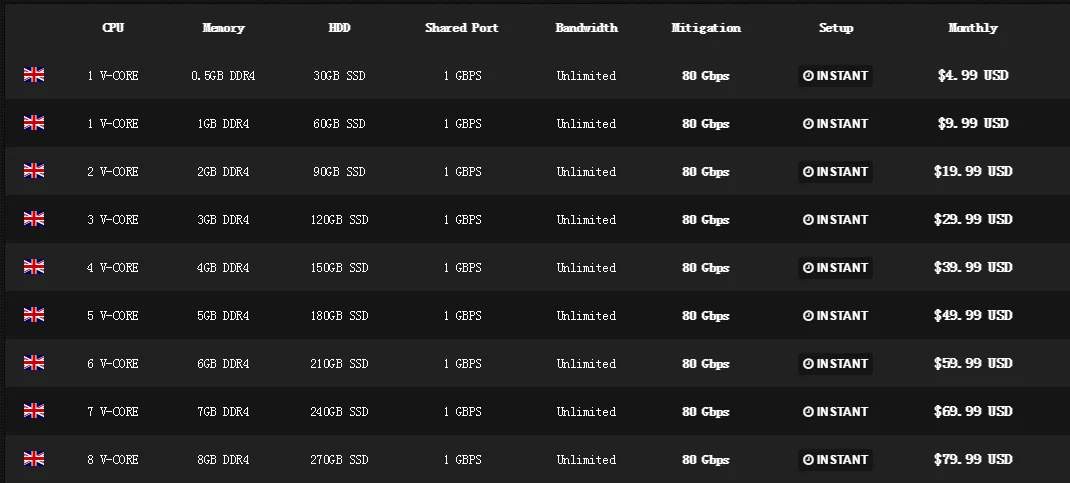This screenshot has width=1070, height=483.
Task: Choose the INSTANT setup badge on 8 V-CORE row
Action: [835, 459]
